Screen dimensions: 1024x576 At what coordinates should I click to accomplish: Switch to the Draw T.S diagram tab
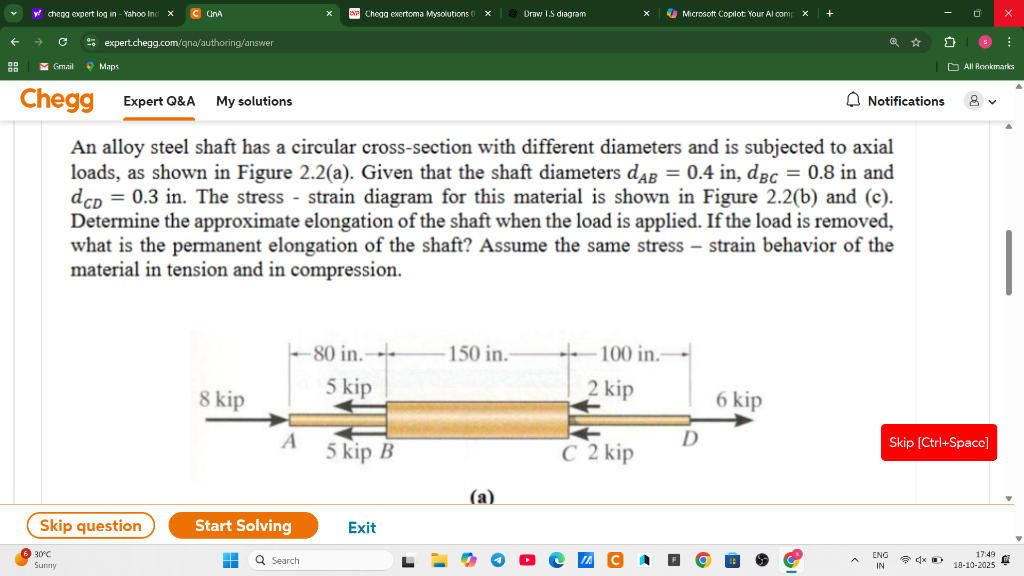579,14
